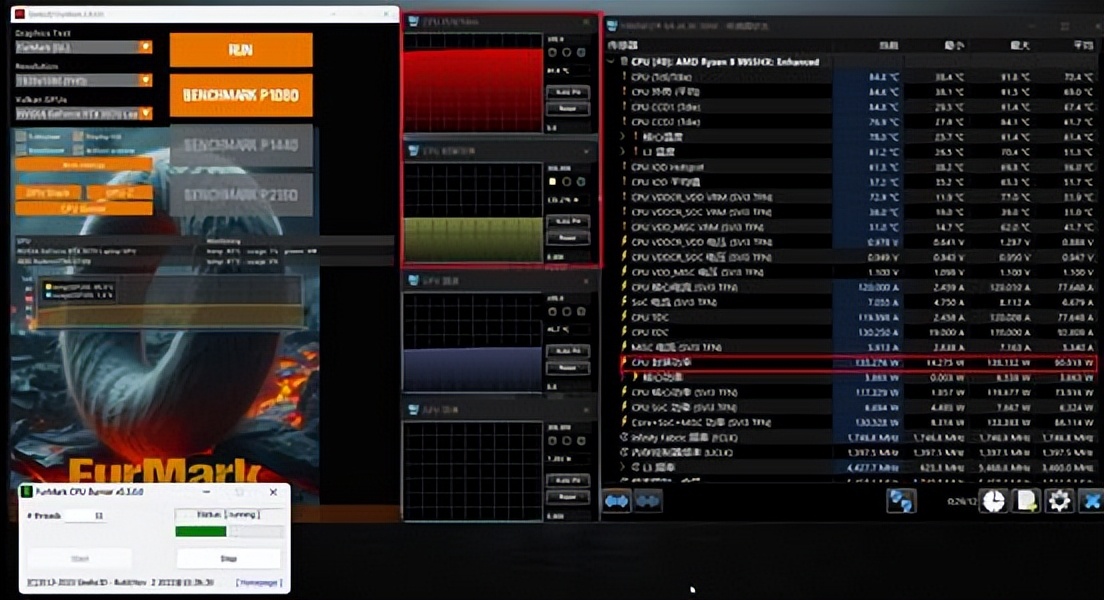Select the Infinity Fabric 频率 (FCLK) row
Image resolution: width=1104 pixels, height=600 pixels.
[x=858, y=437]
